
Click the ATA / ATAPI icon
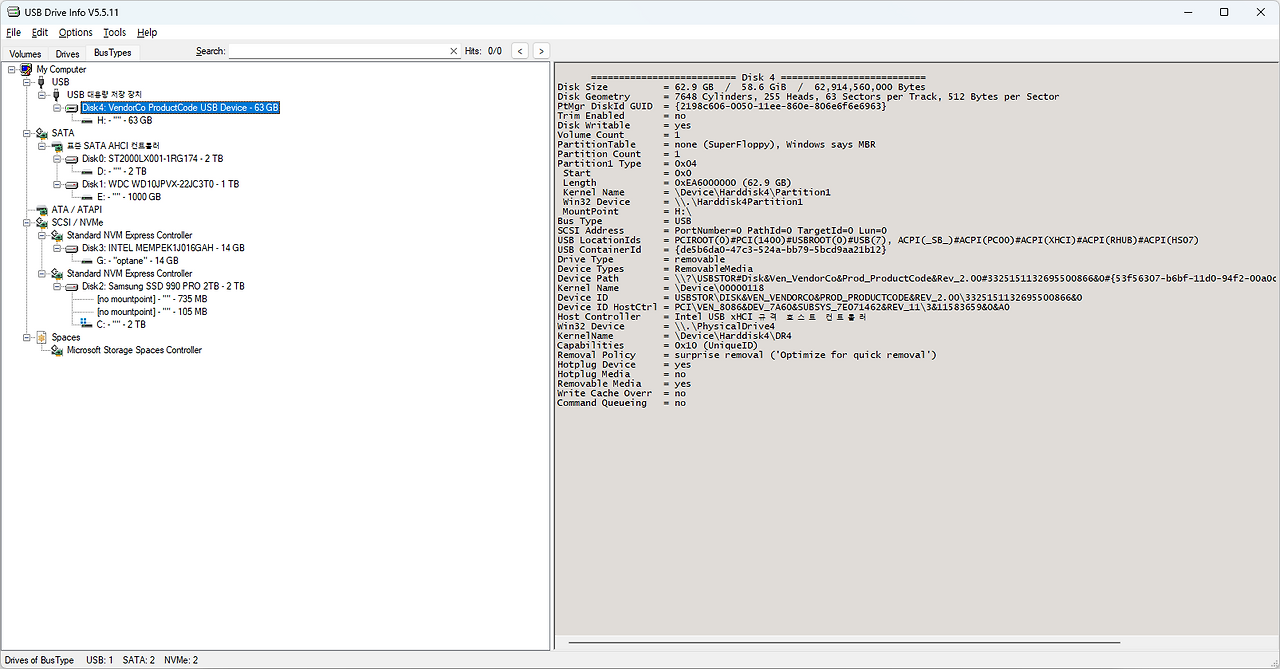[x=41, y=210]
